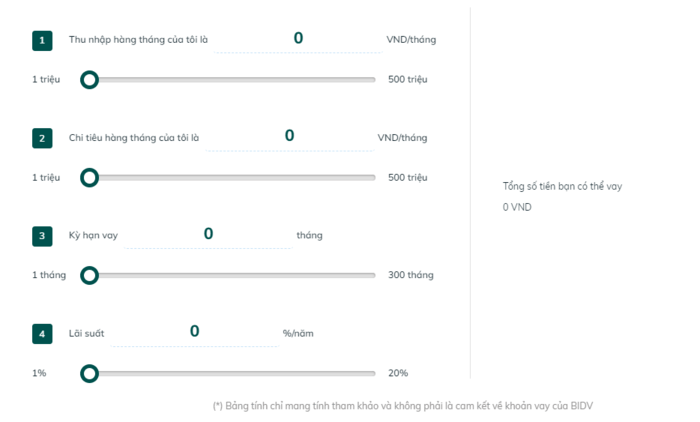
Task: Focus the monthly expense amount field
Action: click(289, 137)
